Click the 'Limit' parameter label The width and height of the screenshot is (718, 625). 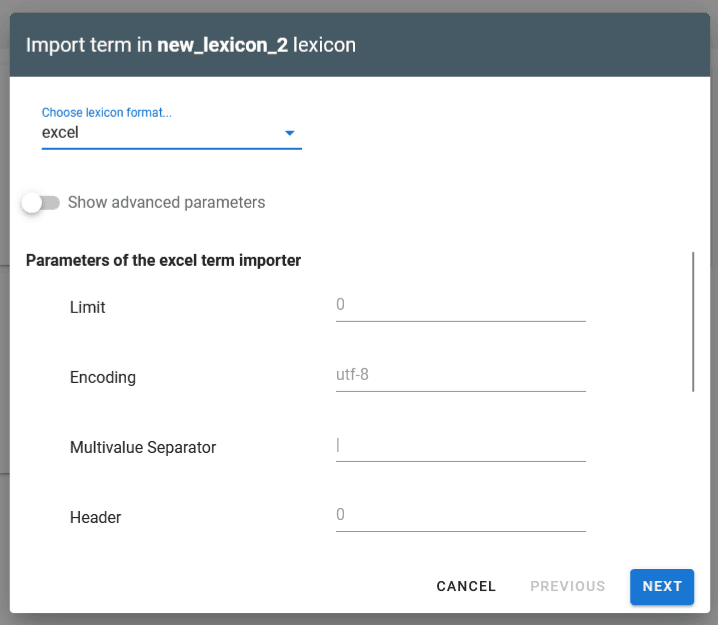tap(88, 308)
